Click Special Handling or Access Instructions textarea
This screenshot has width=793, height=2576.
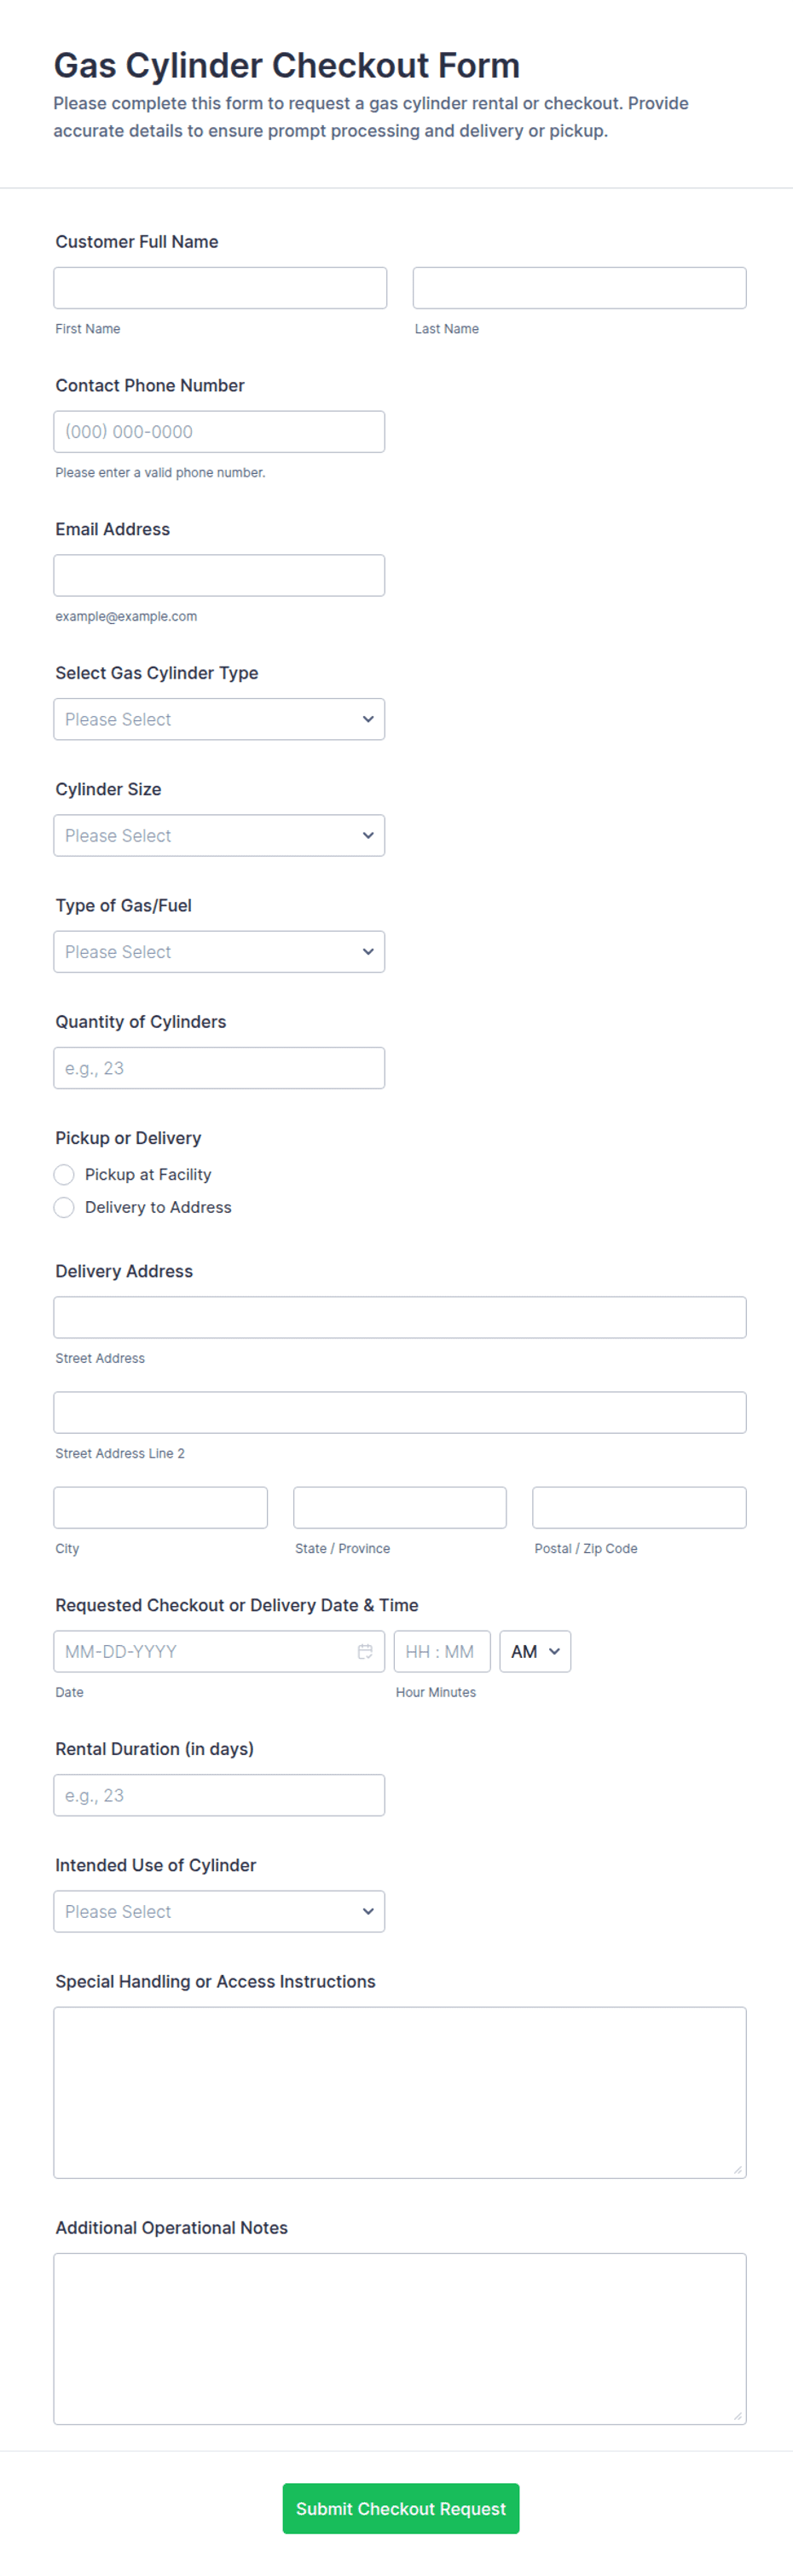coord(399,2092)
